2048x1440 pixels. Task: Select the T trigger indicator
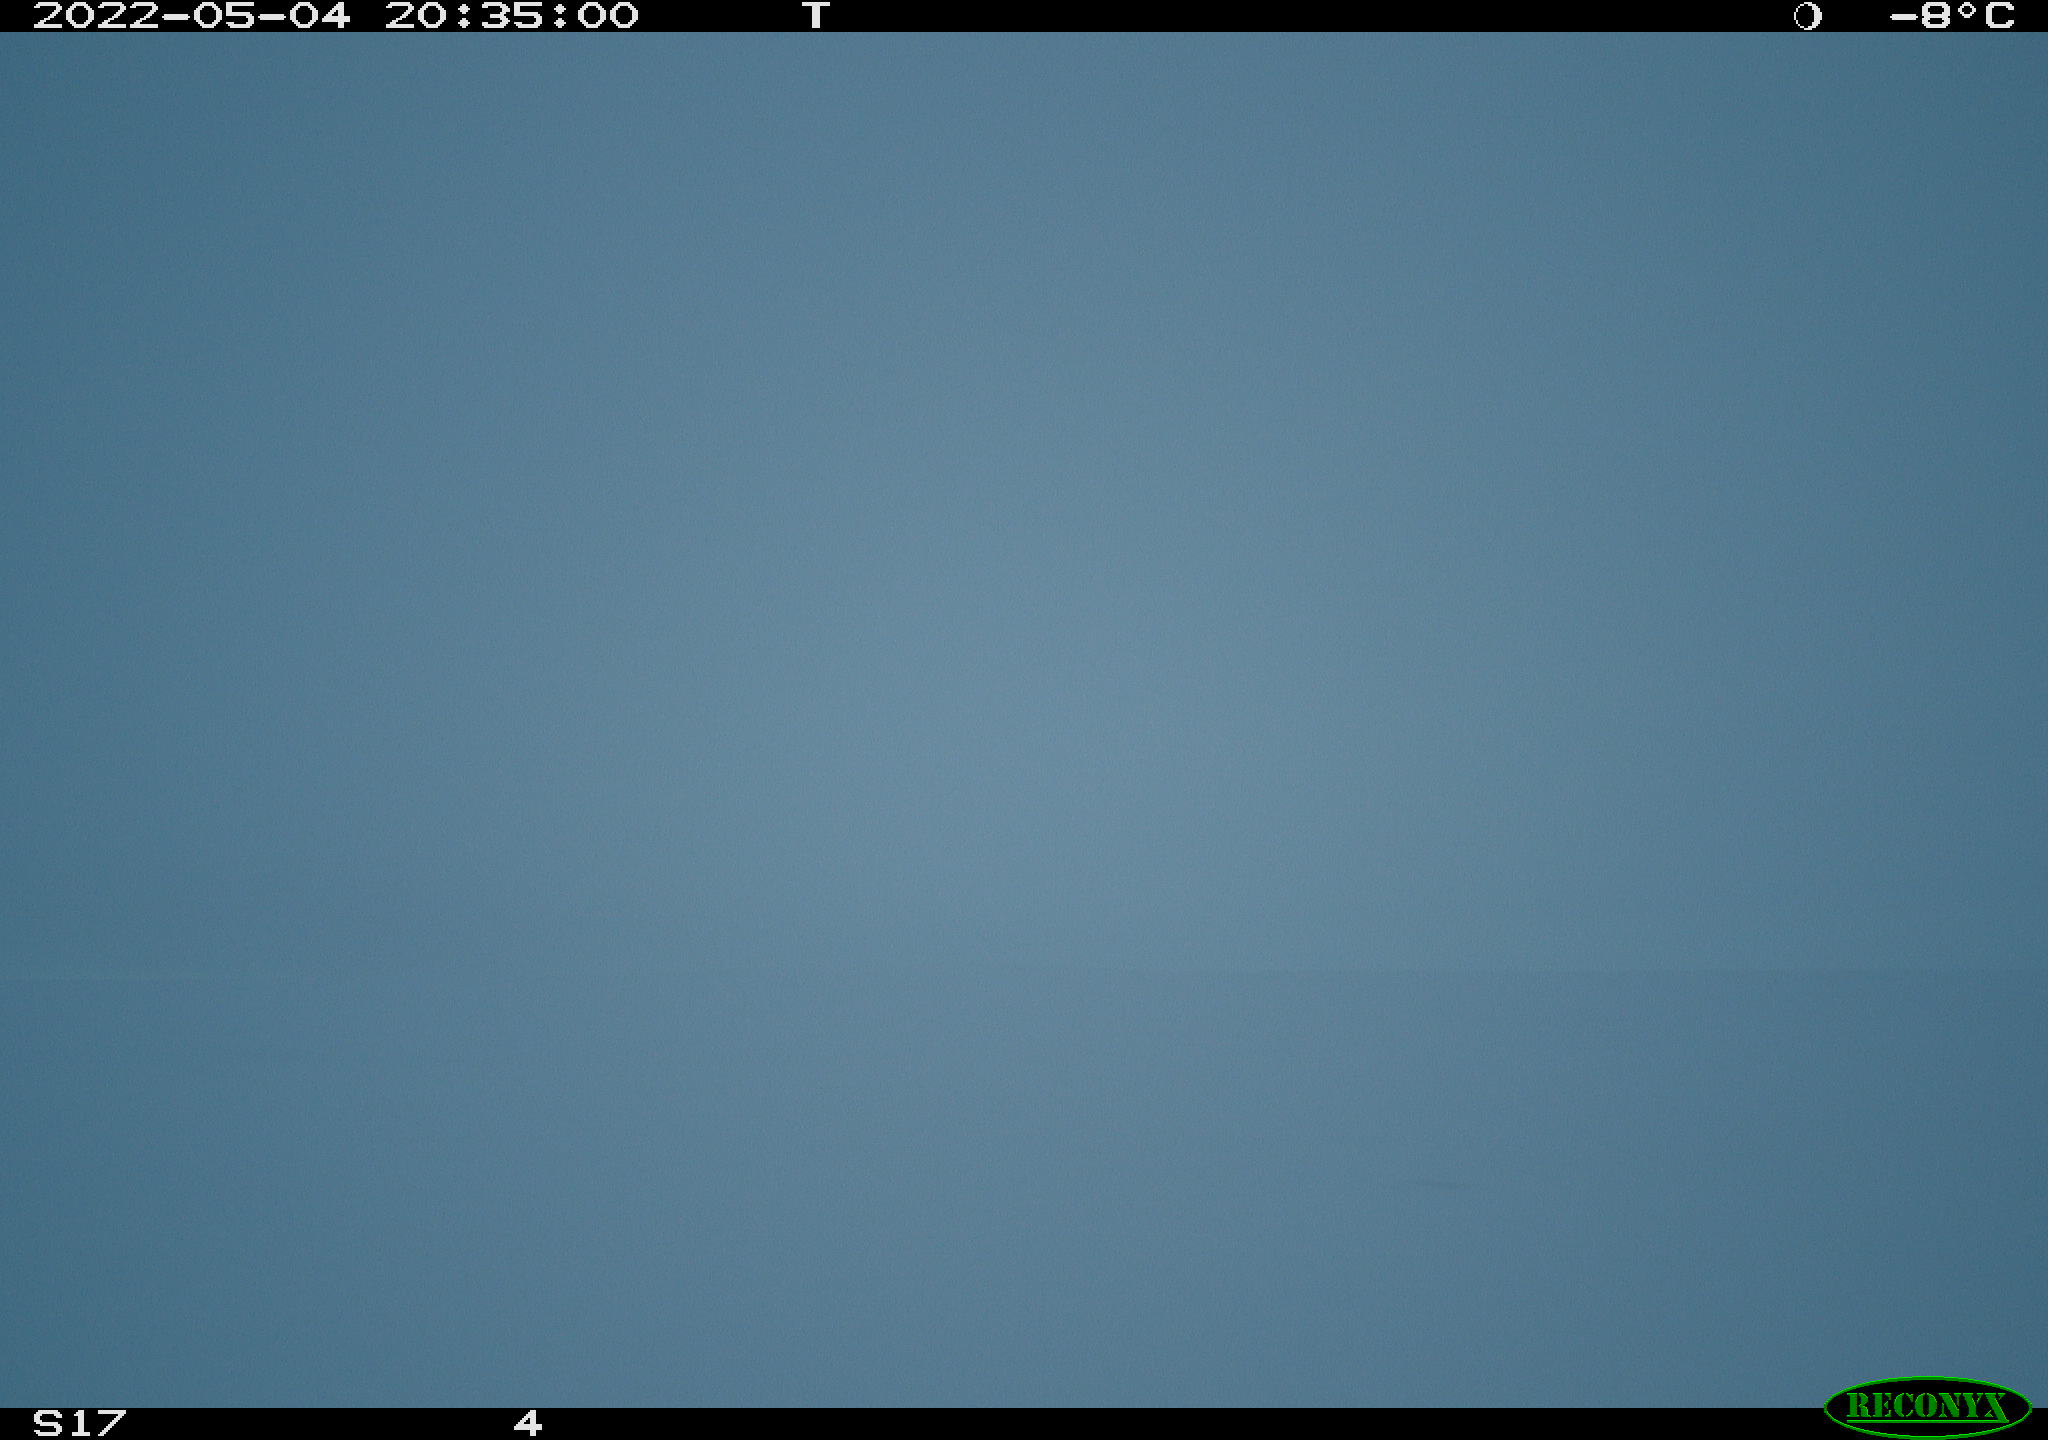pyautogui.click(x=816, y=16)
